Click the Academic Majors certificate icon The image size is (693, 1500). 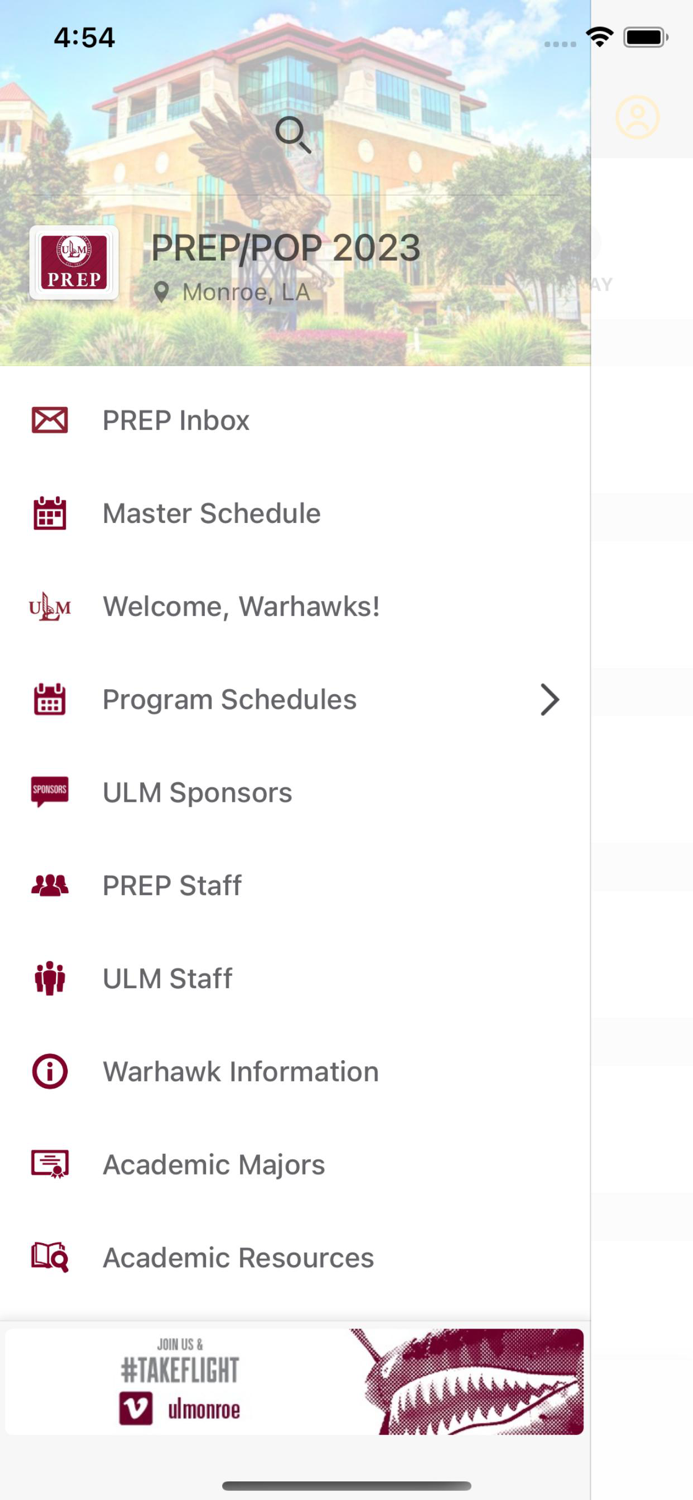[49, 1164]
